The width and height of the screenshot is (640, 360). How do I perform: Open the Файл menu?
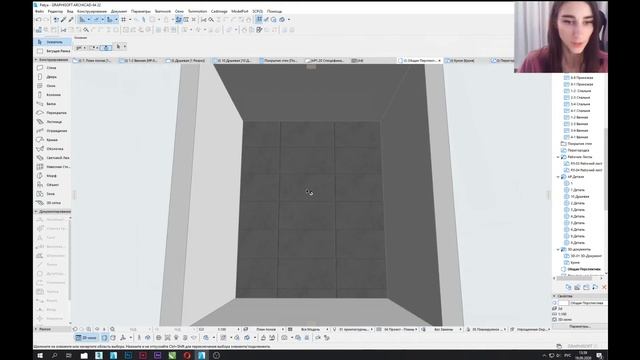click(39, 11)
